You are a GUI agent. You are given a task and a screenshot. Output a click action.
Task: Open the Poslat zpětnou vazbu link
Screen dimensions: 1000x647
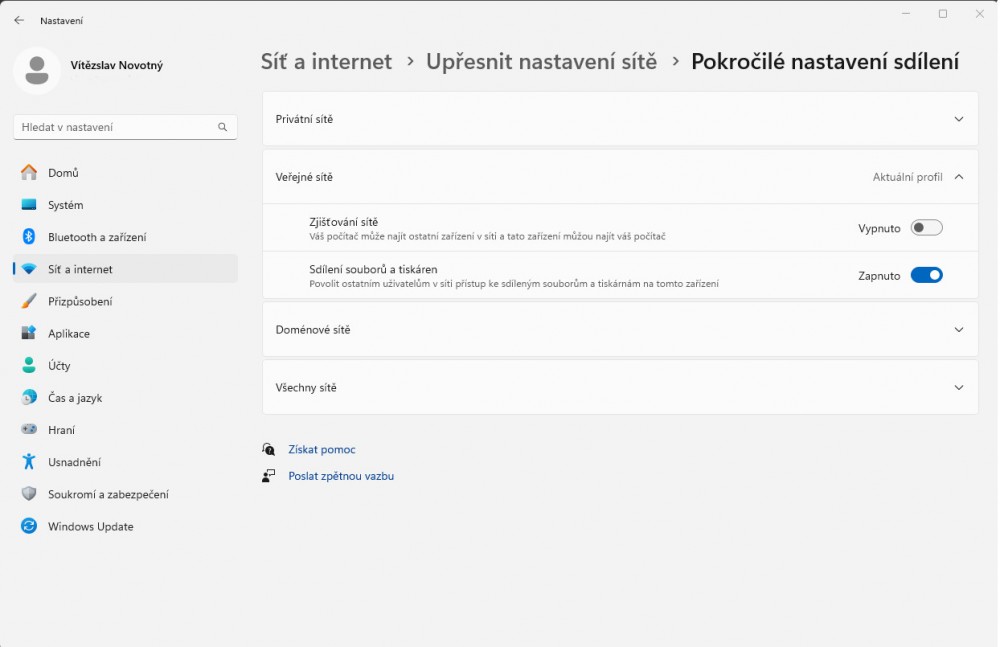[340, 476]
